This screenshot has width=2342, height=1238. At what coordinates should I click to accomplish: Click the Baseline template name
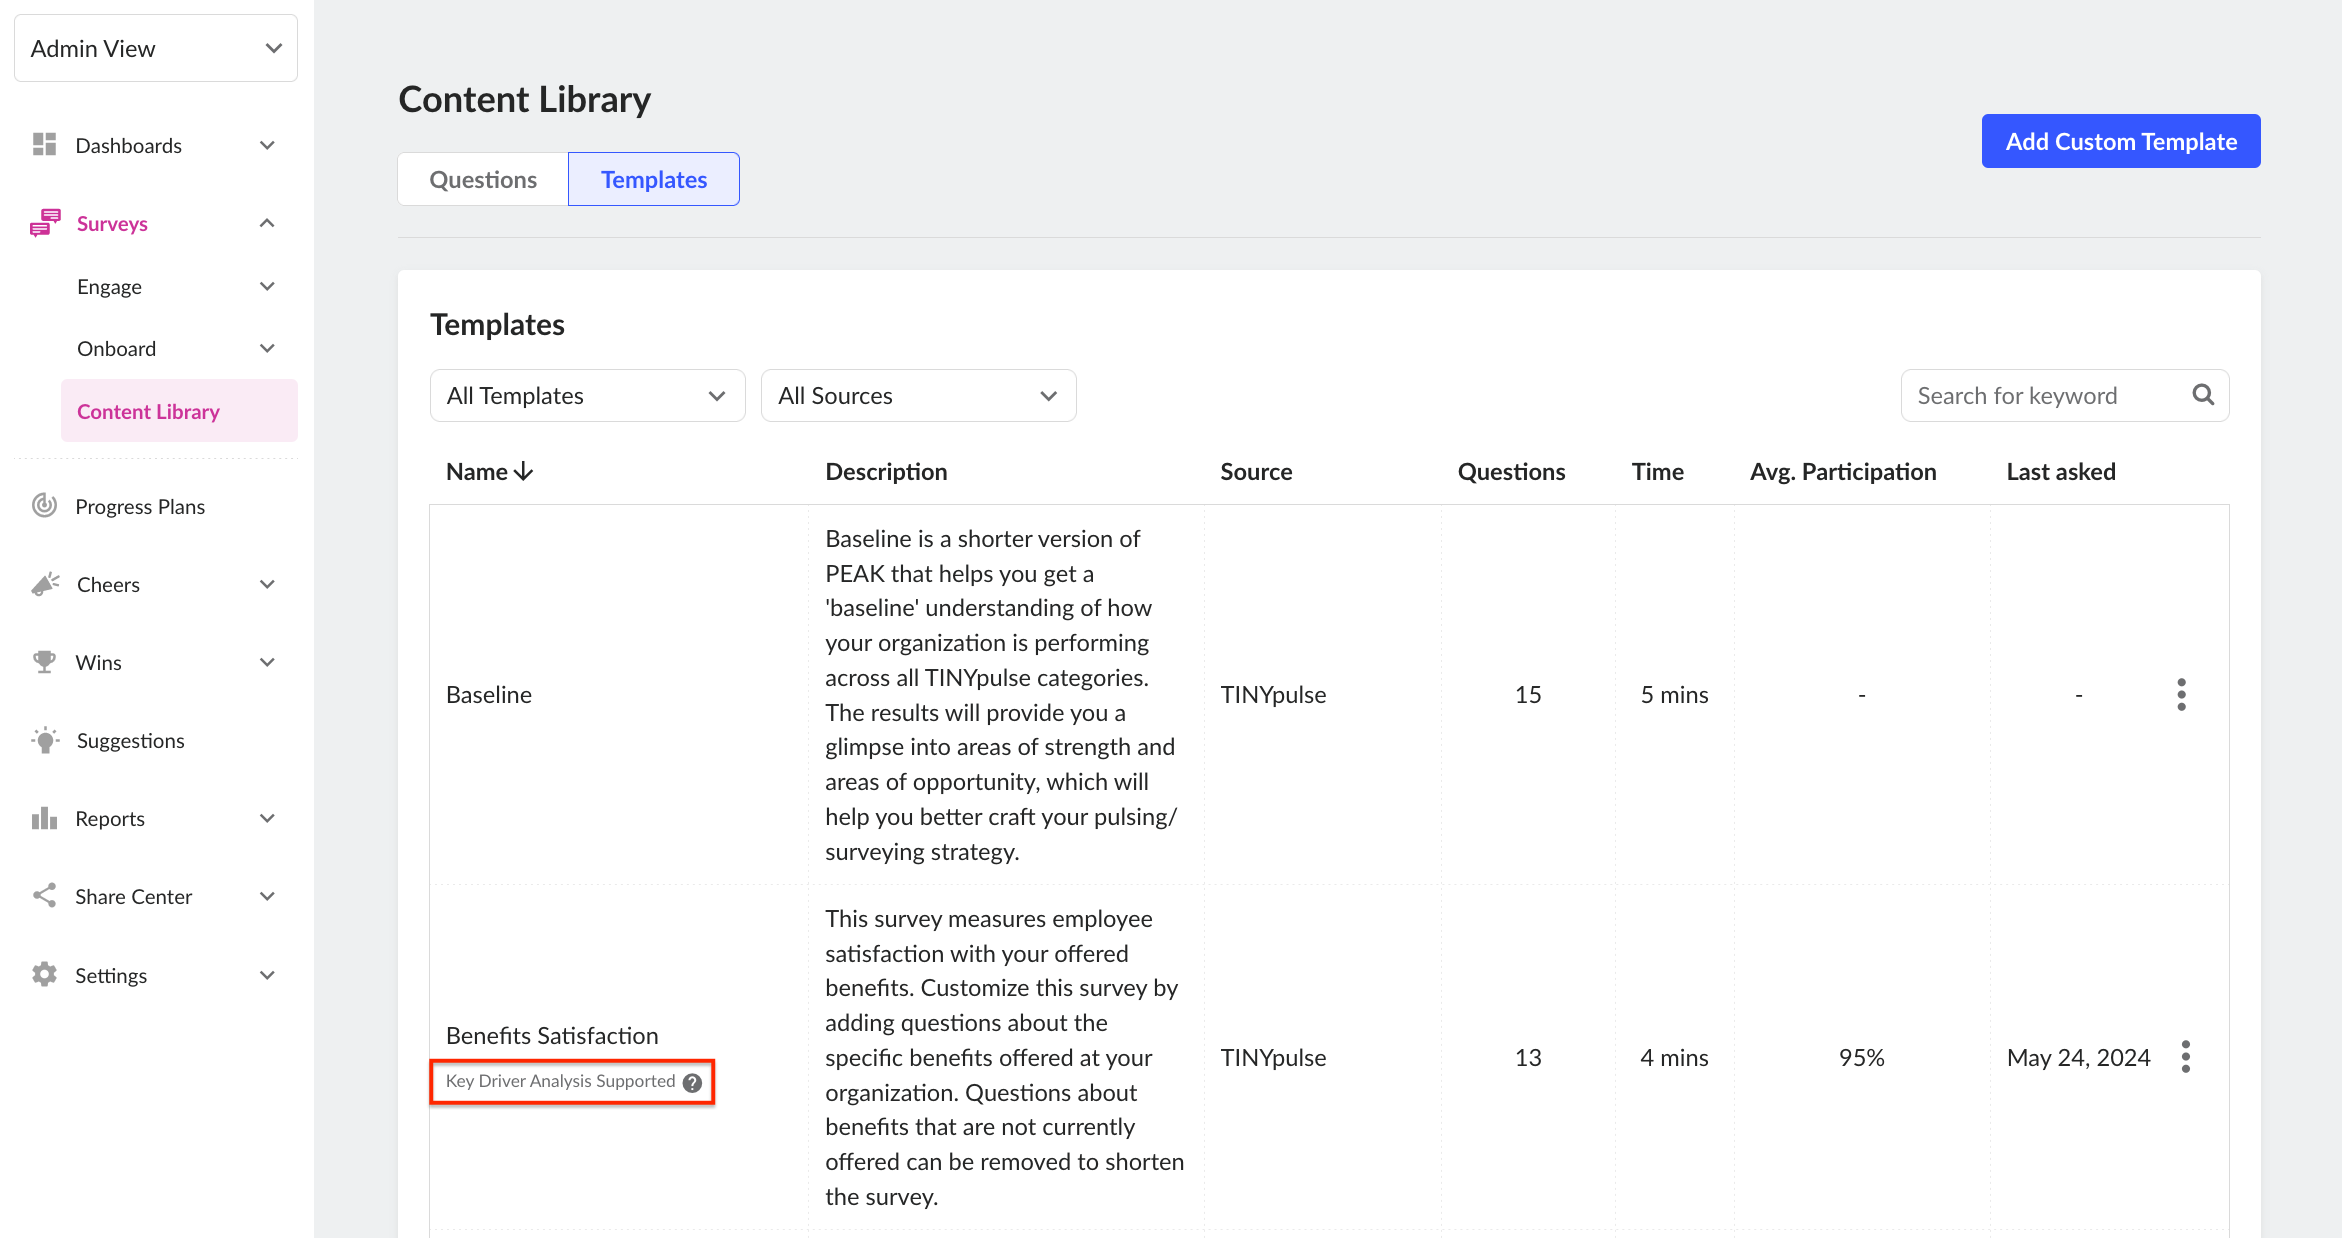pos(489,695)
